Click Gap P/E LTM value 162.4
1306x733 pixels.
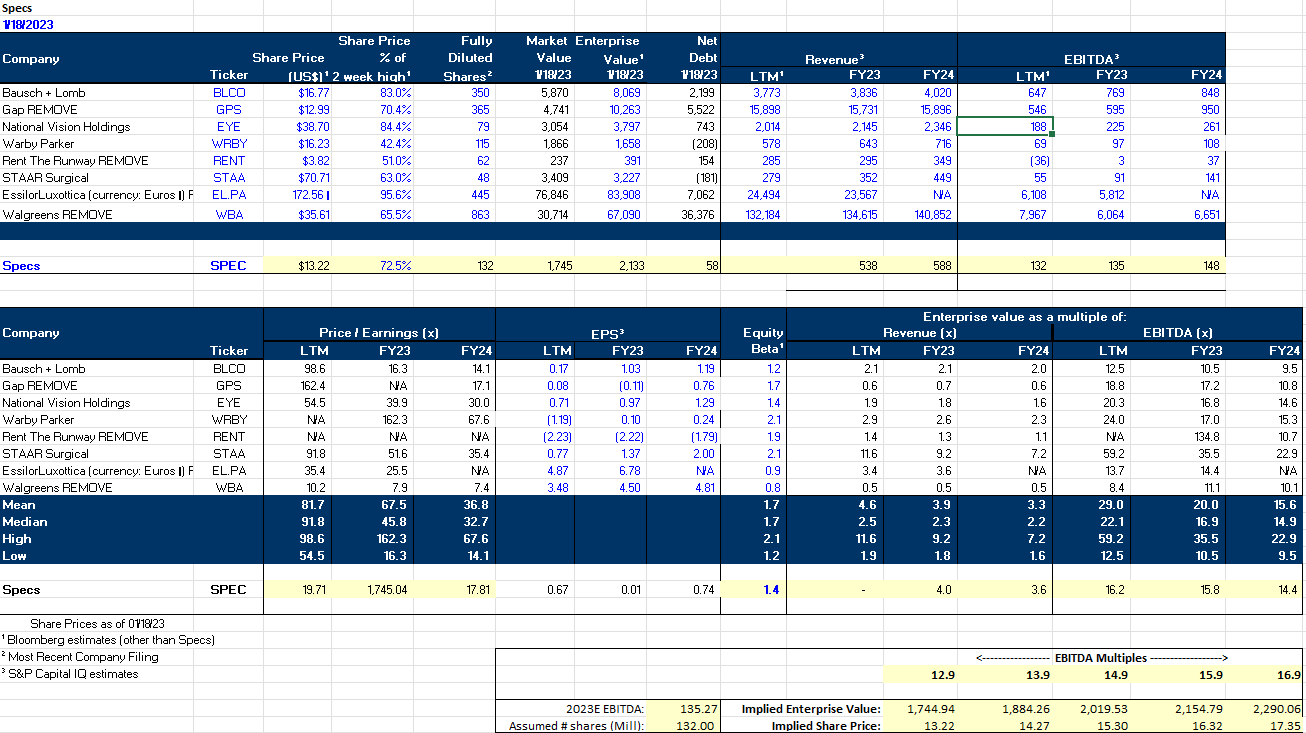pyautogui.click(x=316, y=386)
